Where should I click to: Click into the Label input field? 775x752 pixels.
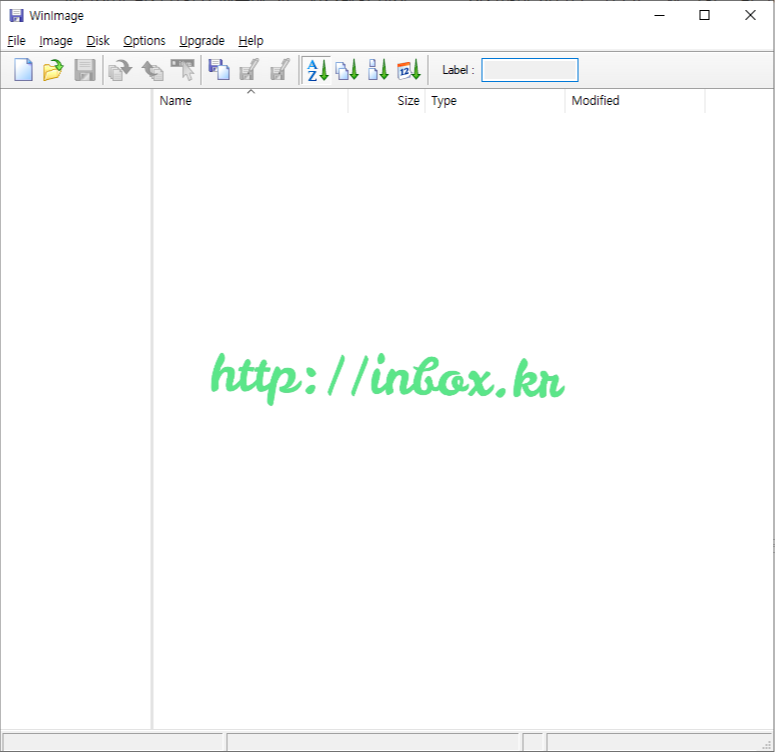point(529,70)
